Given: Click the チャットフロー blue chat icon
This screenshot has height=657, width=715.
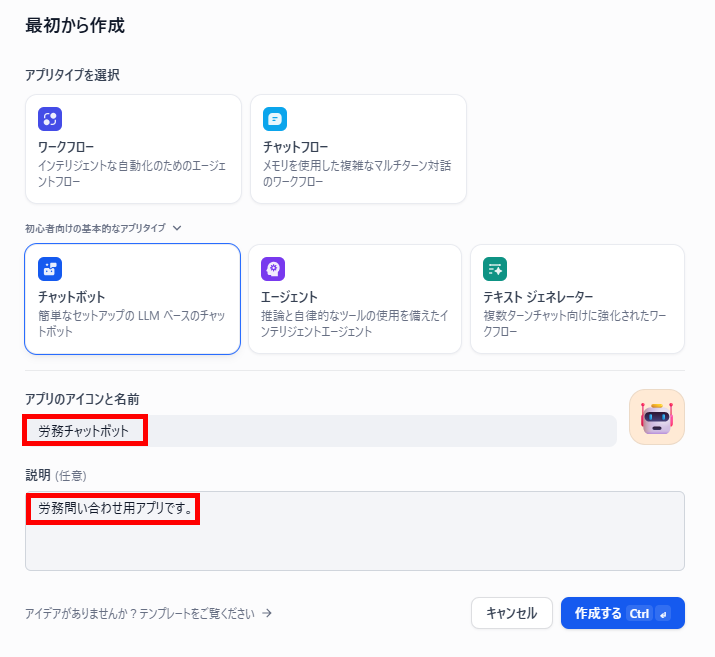Looking at the screenshot, I should click(x=275, y=119).
